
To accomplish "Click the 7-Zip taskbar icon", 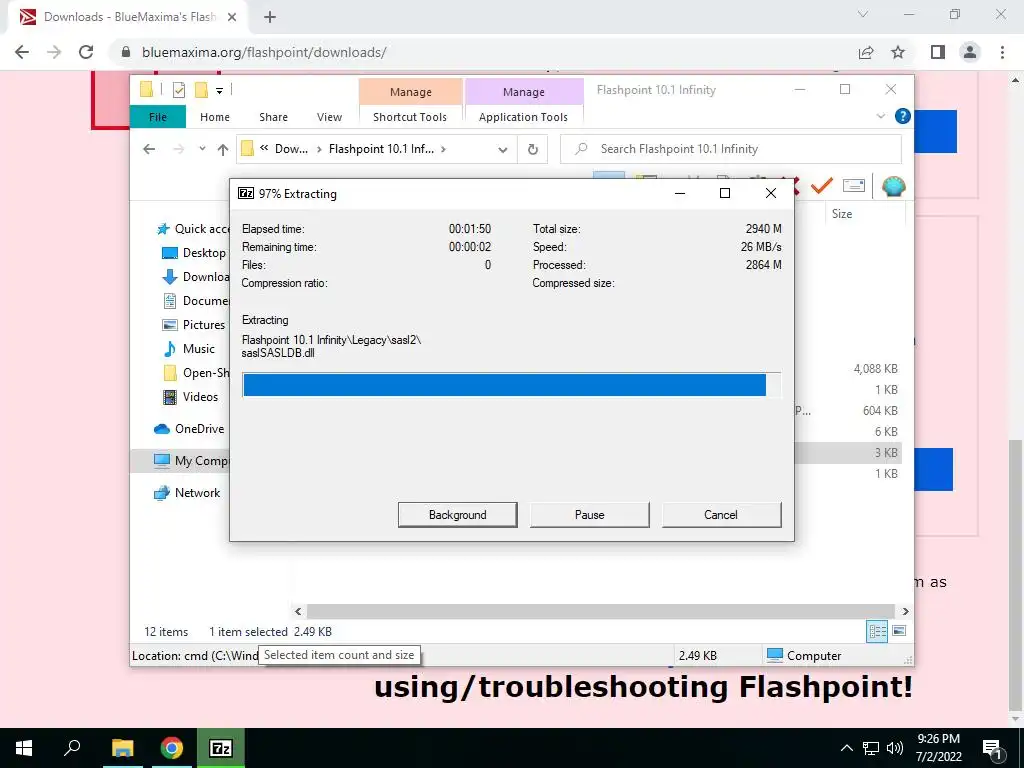I will tap(221, 748).
